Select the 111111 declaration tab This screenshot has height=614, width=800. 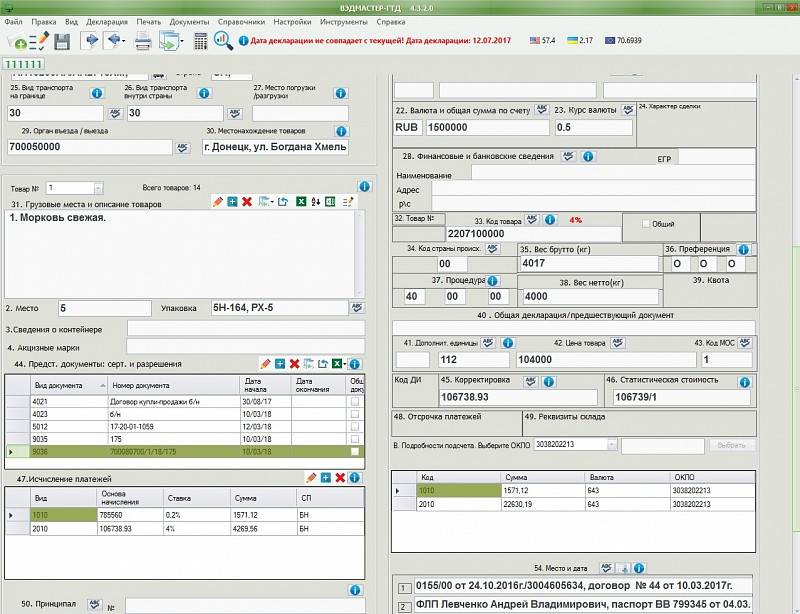(25, 63)
